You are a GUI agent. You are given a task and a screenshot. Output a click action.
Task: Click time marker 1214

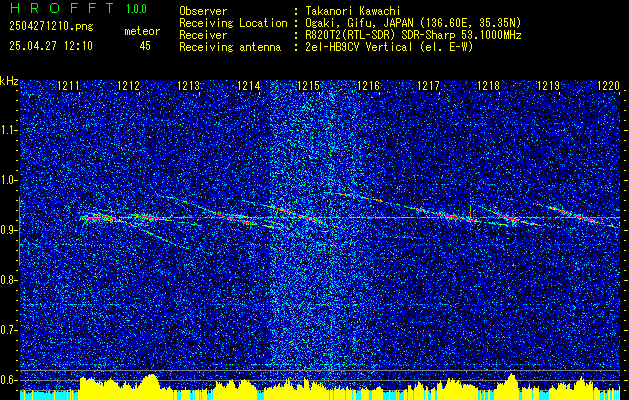pos(248,86)
